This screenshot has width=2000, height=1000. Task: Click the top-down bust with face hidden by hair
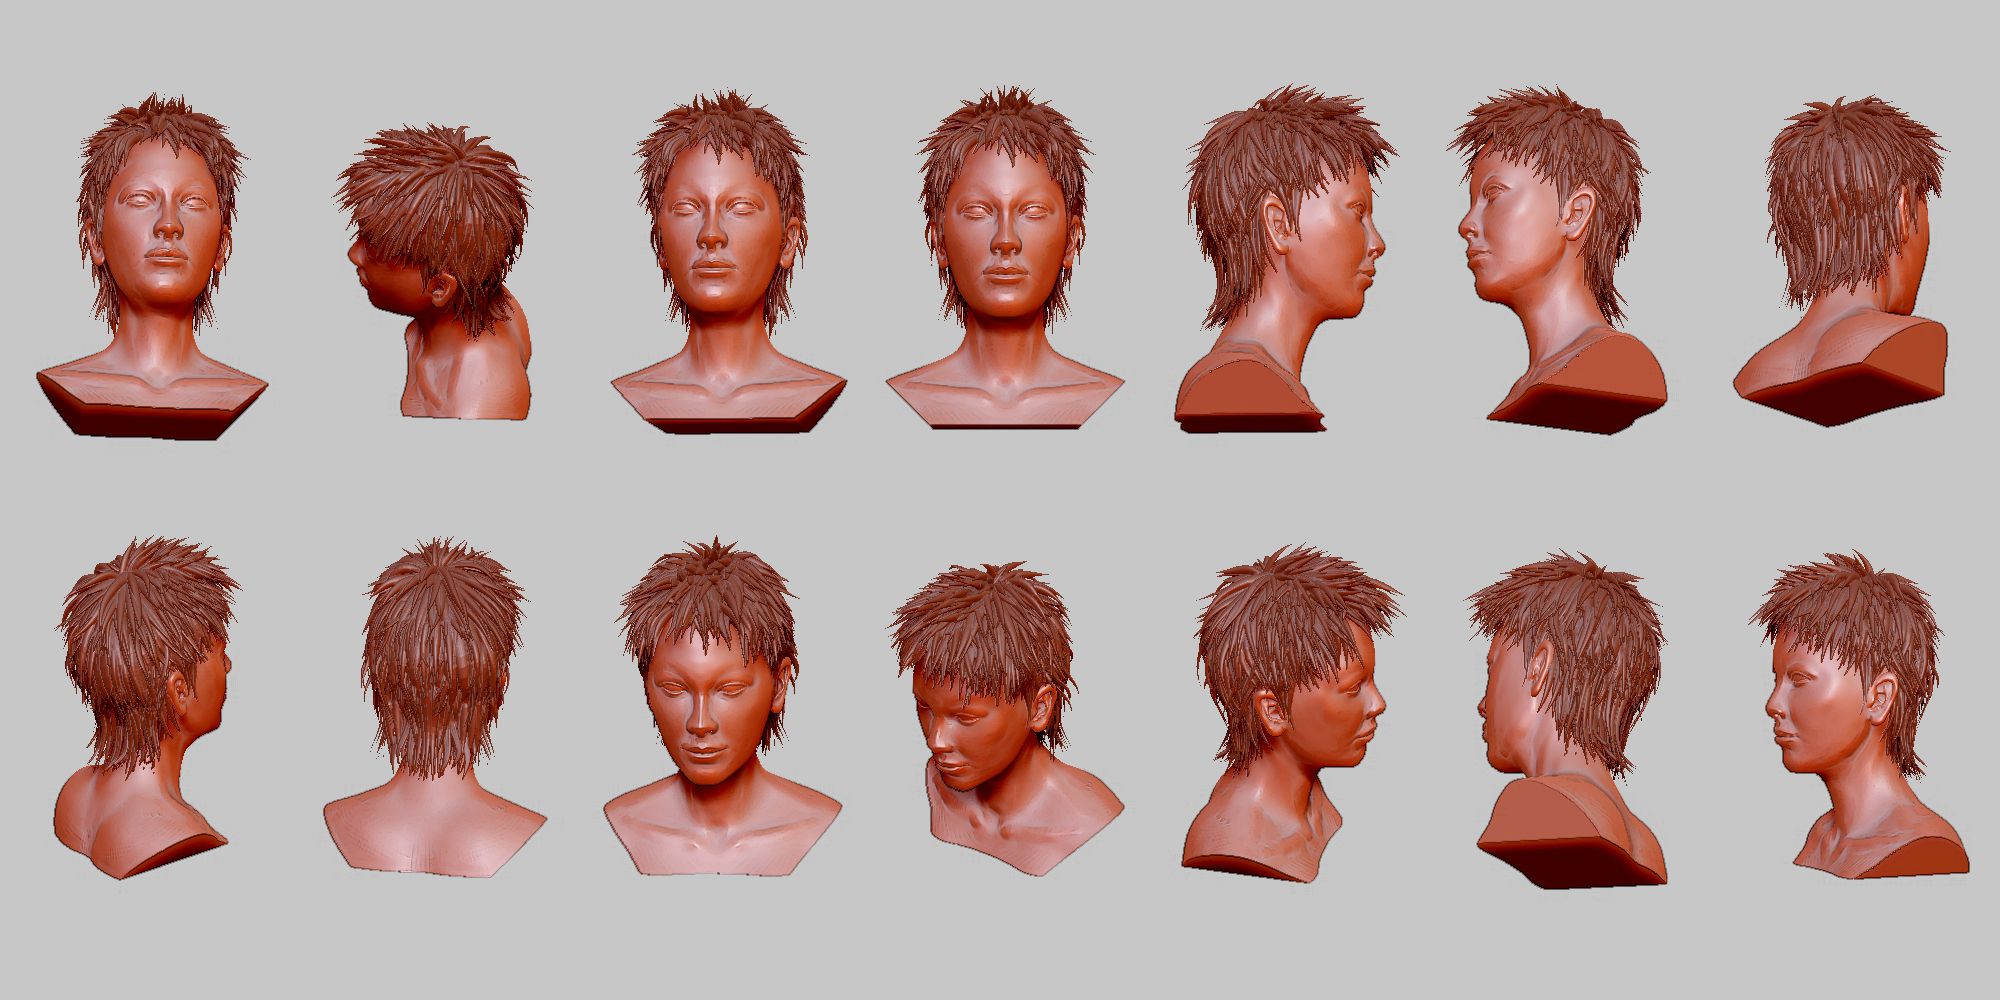coord(435,272)
